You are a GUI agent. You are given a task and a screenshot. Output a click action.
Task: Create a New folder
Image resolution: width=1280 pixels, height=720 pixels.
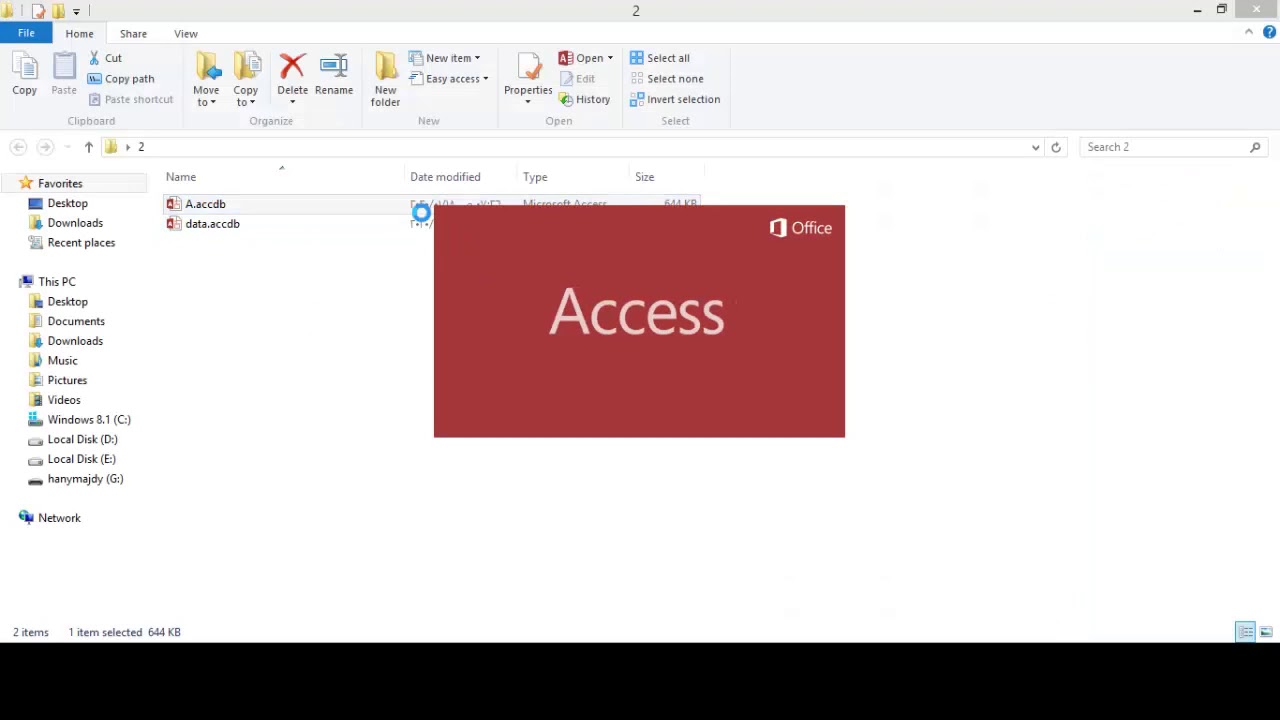pyautogui.click(x=385, y=80)
